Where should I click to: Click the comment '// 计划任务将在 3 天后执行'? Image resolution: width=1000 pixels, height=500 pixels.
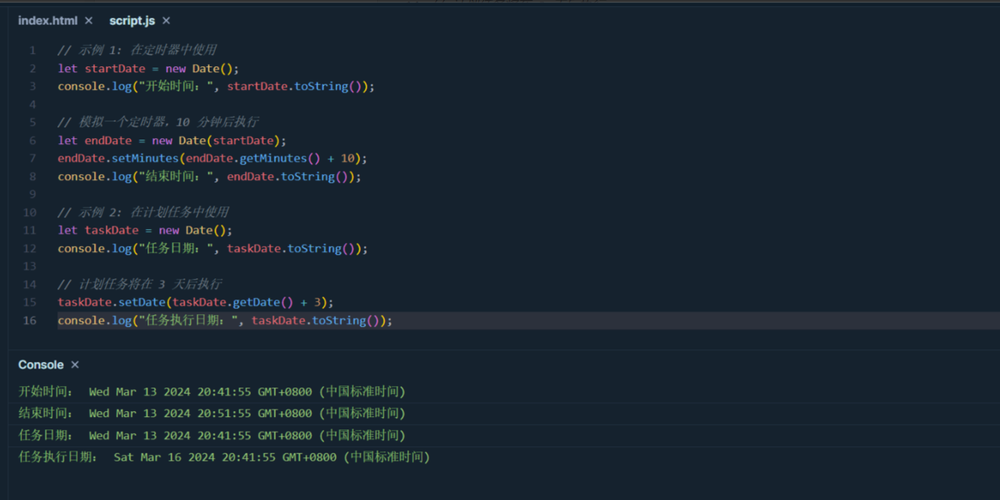pyautogui.click(x=140, y=284)
